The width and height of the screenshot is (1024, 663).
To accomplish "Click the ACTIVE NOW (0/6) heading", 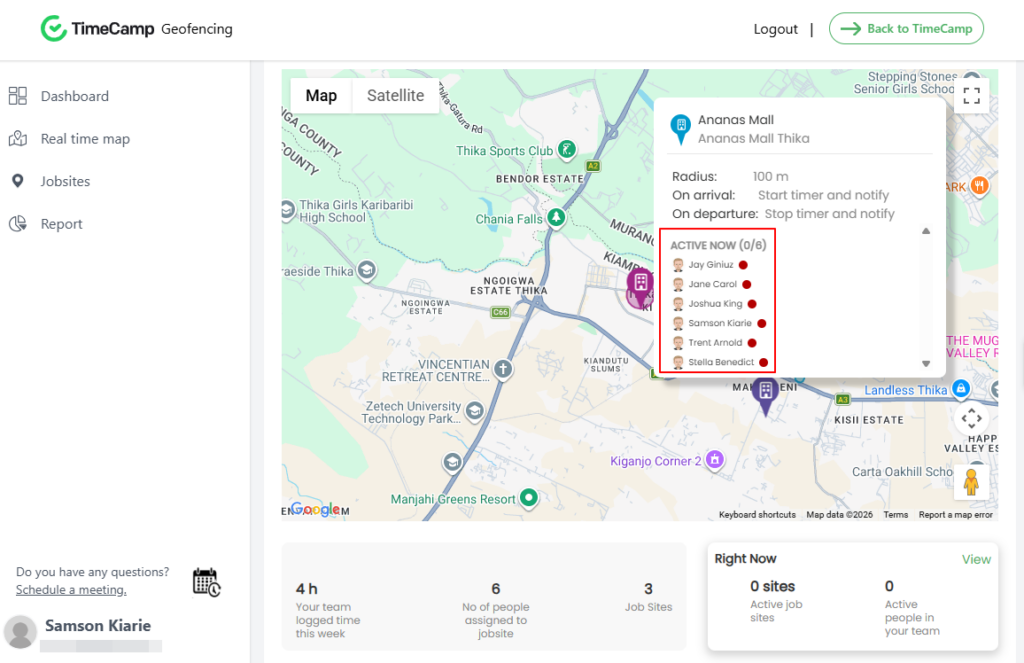I will tap(718, 245).
